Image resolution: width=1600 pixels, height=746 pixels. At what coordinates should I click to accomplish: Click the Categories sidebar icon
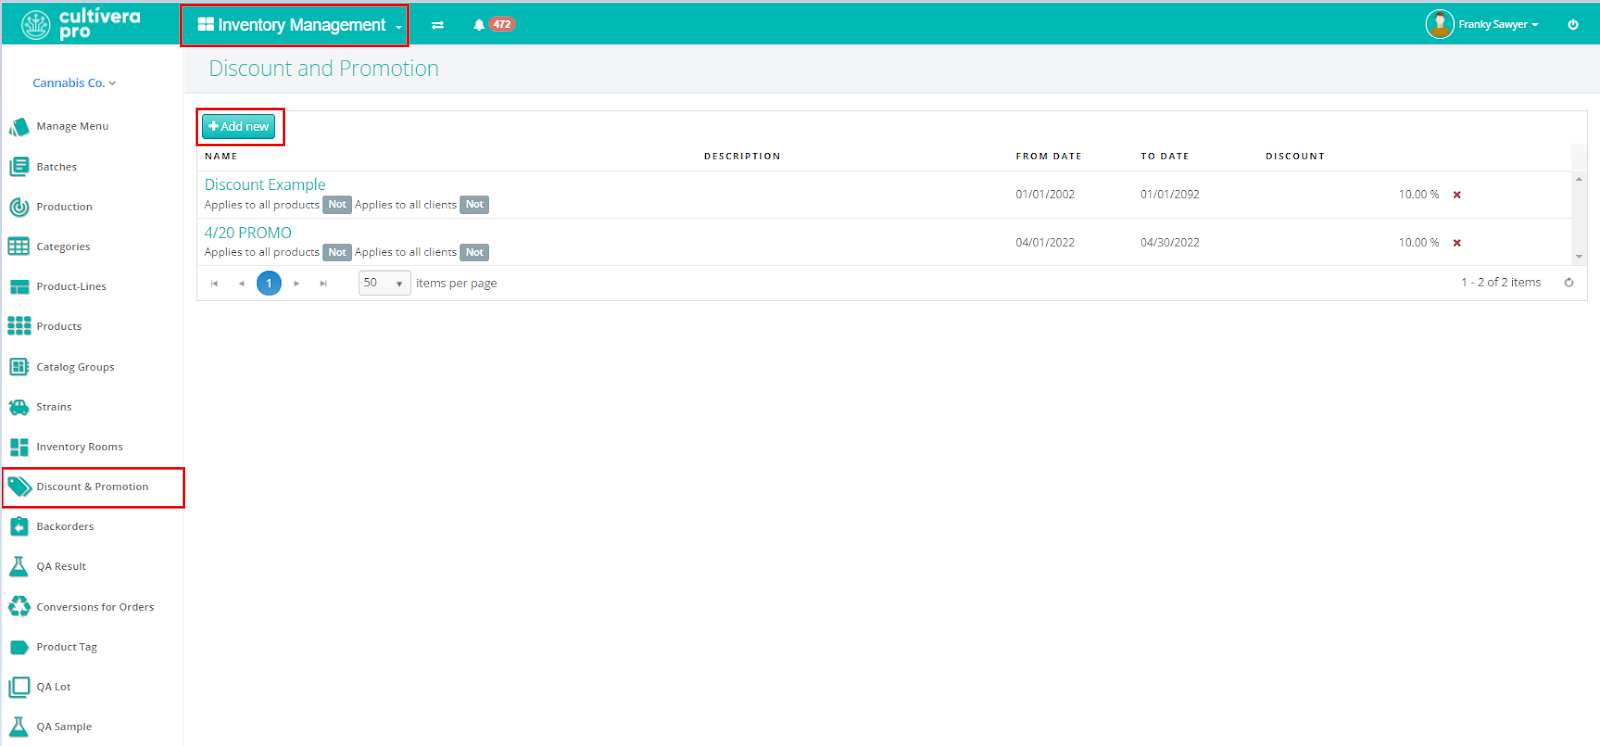tap(19, 247)
